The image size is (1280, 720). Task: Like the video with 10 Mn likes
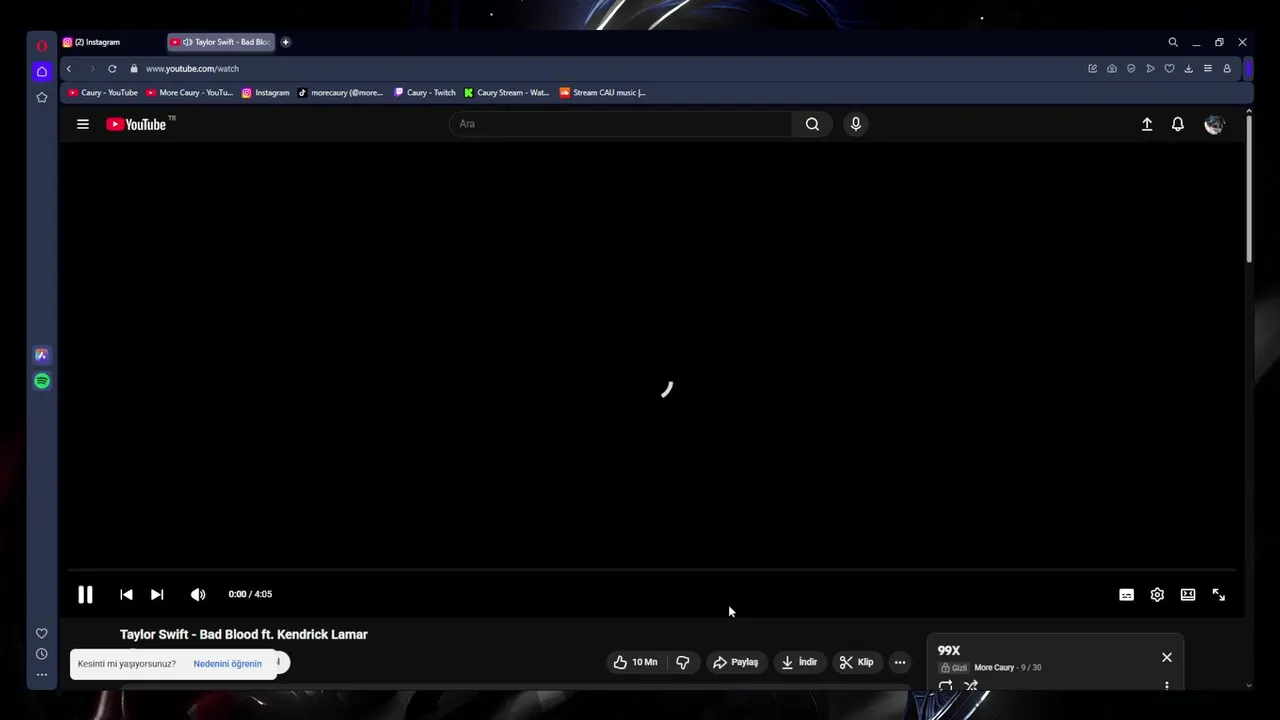pos(636,662)
